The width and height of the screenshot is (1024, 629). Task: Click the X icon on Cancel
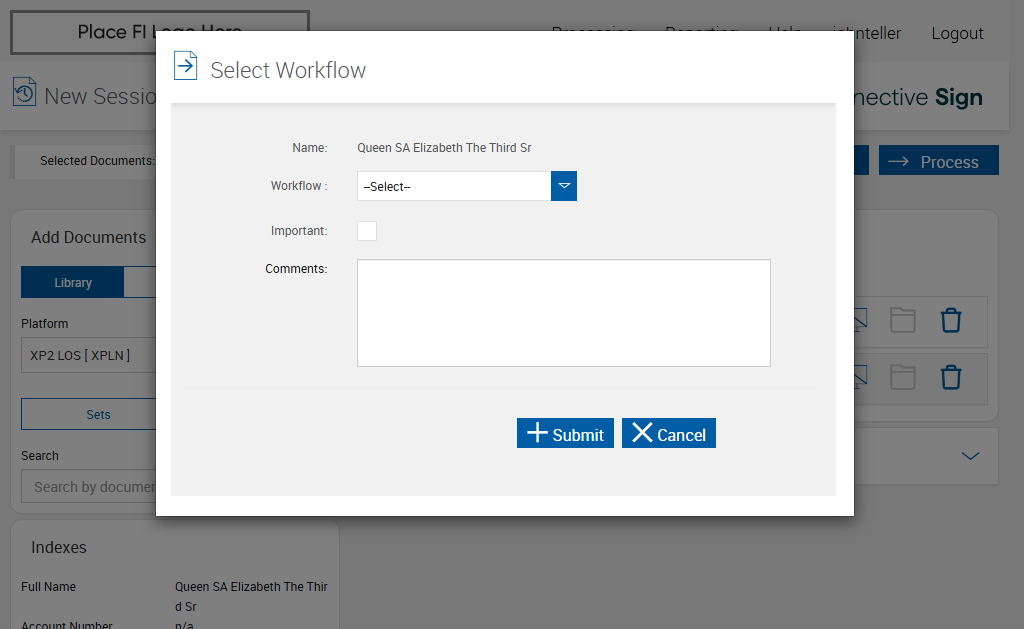(642, 433)
